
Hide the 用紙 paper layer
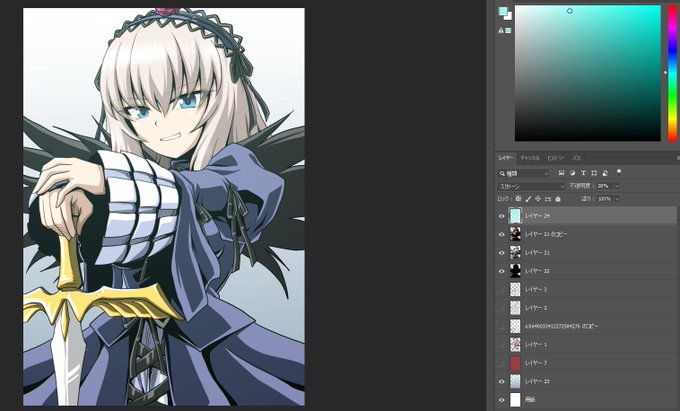pyautogui.click(x=502, y=400)
